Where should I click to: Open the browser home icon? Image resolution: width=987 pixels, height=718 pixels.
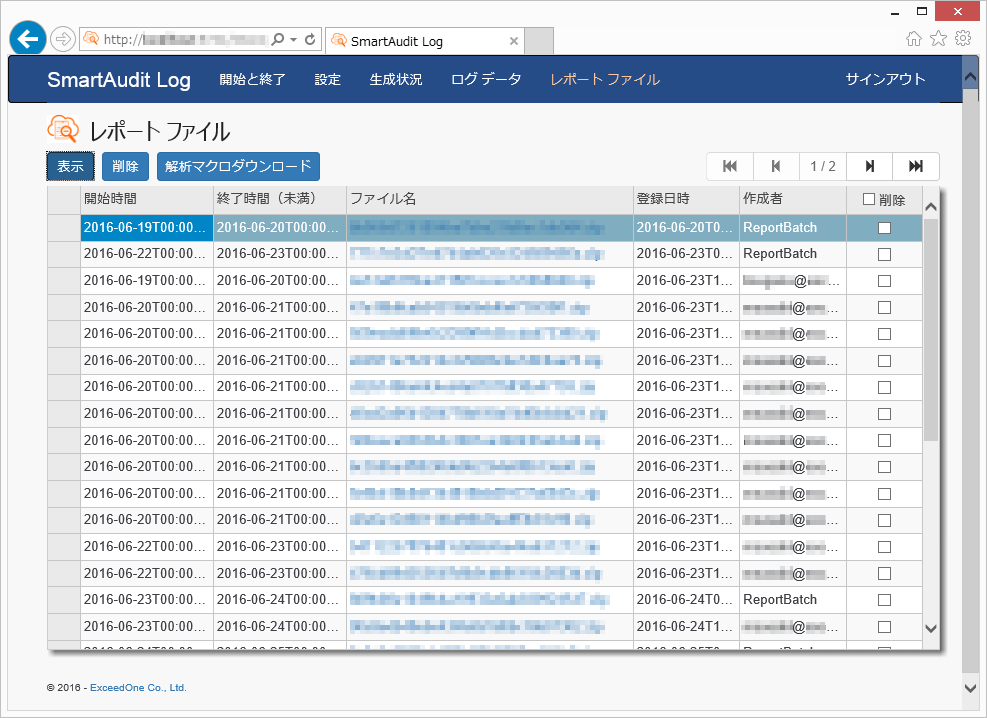pos(913,39)
